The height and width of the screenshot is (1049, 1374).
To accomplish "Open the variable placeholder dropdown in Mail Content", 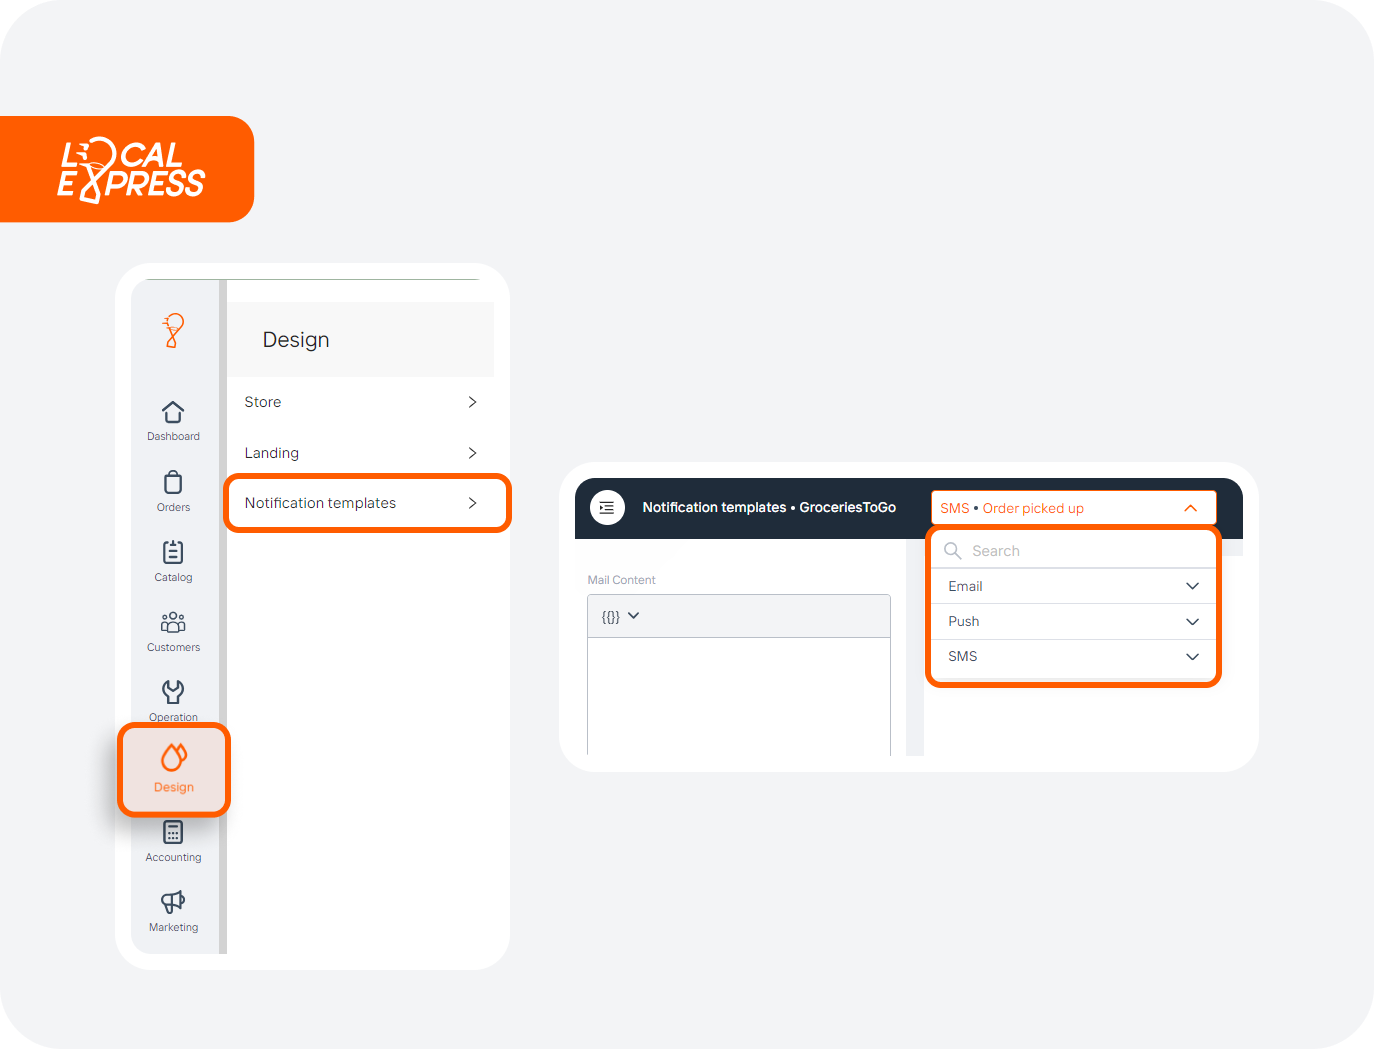I will [619, 616].
